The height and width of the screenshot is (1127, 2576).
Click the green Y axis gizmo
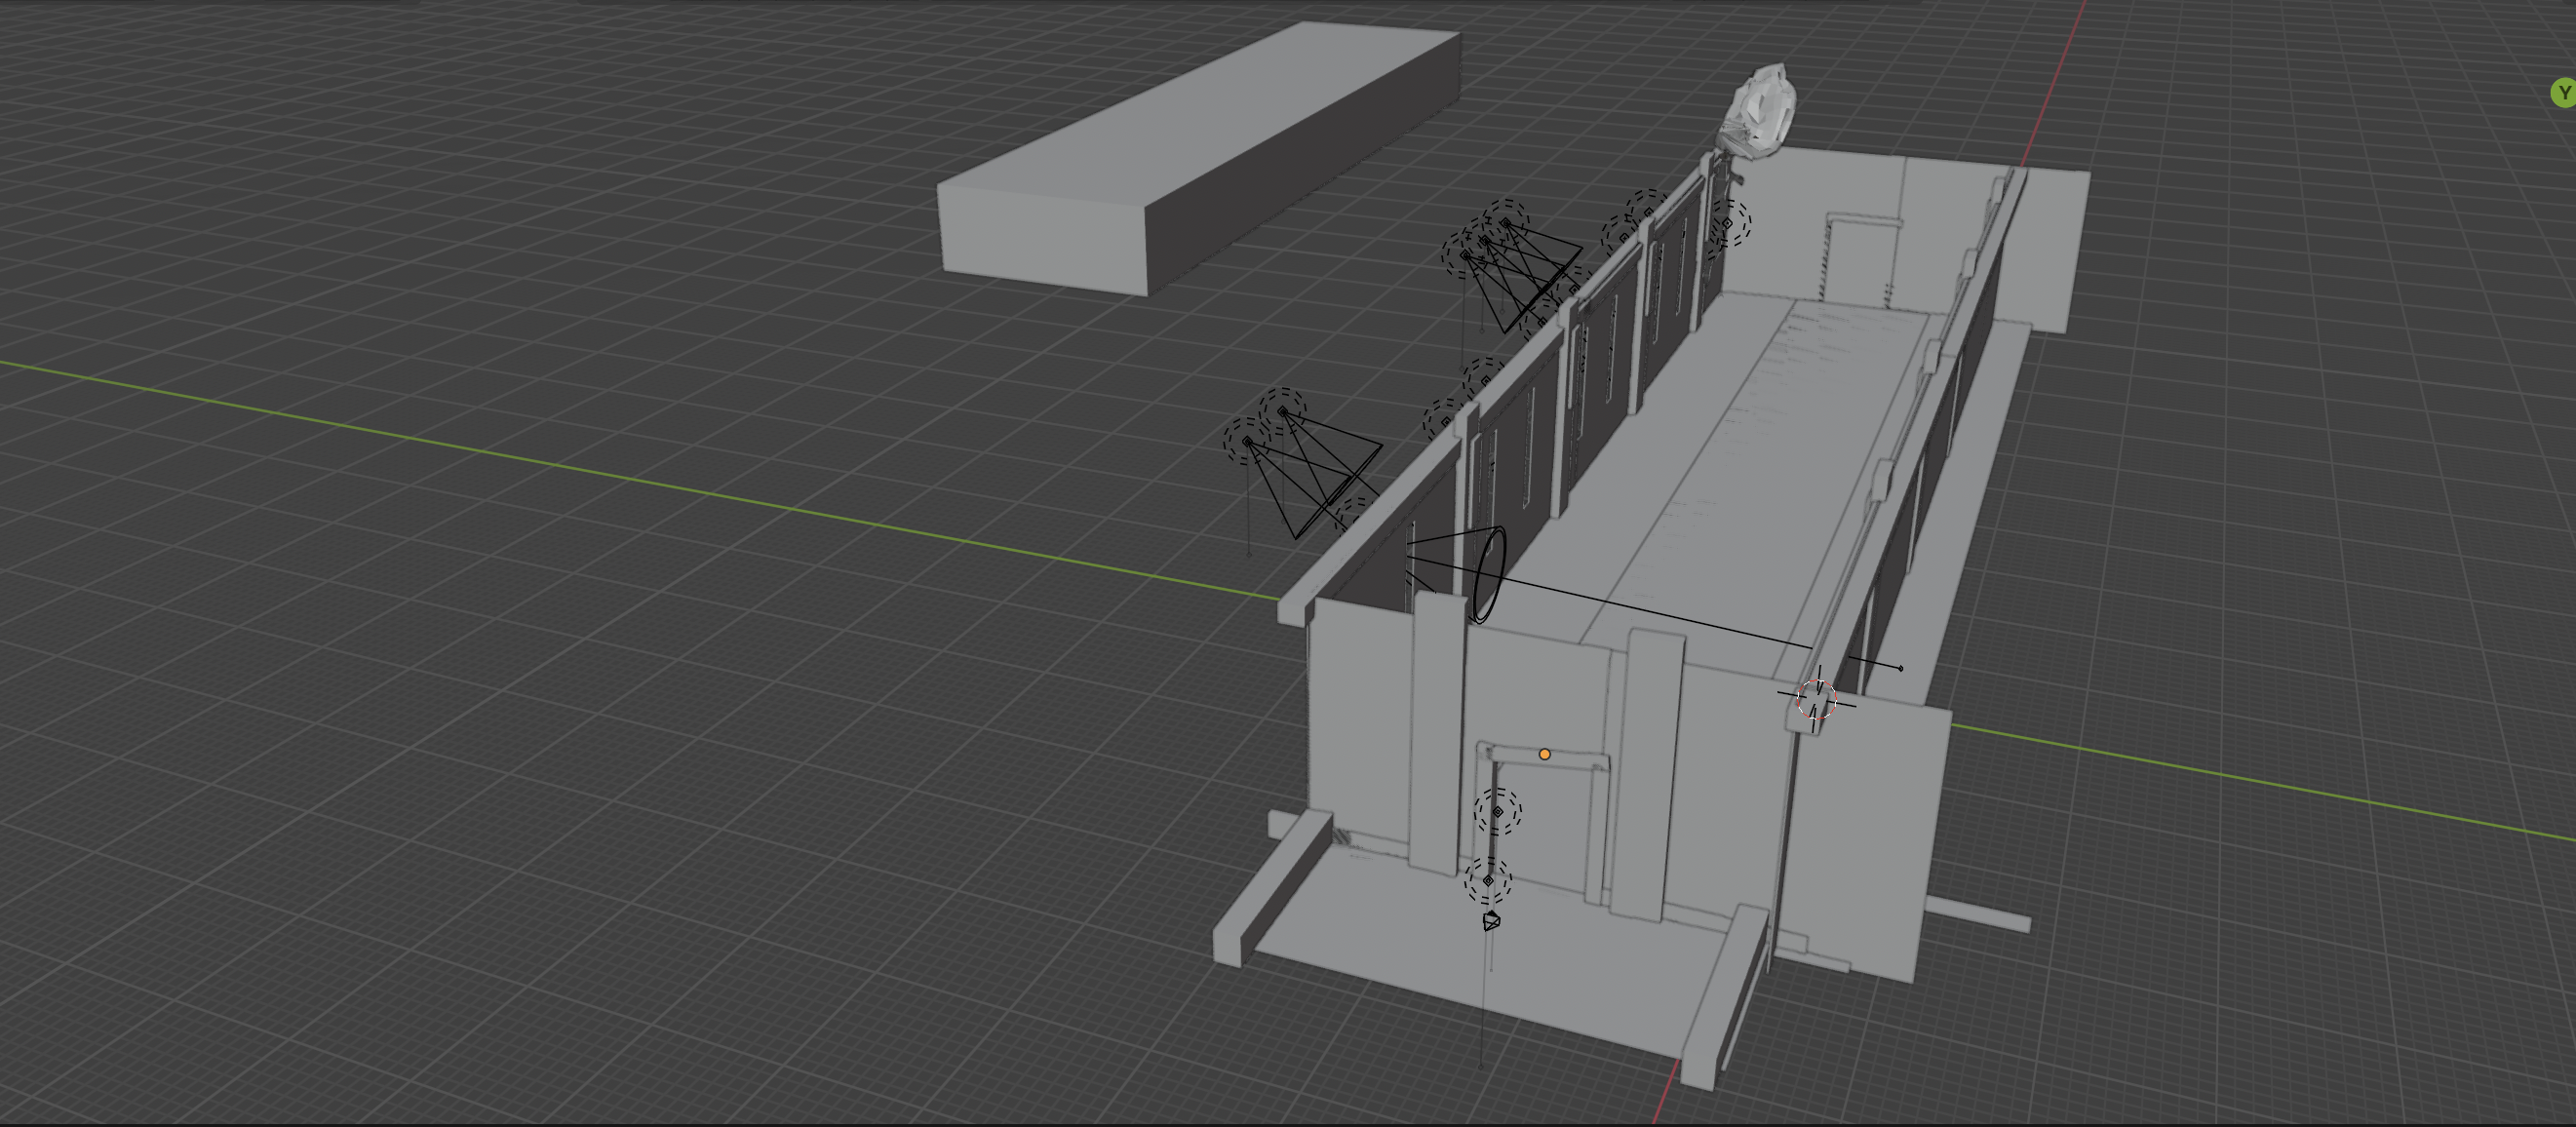coord(2564,93)
